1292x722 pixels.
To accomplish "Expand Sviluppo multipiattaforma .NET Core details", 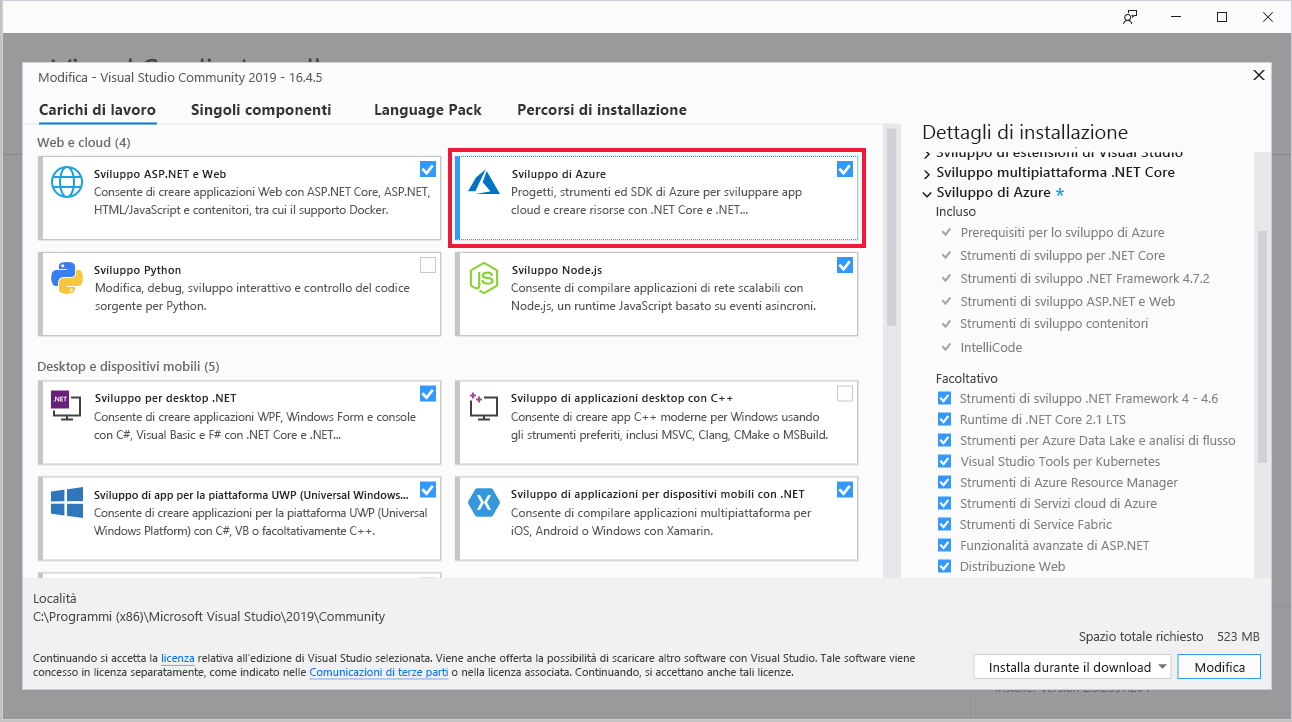I will click(927, 172).
